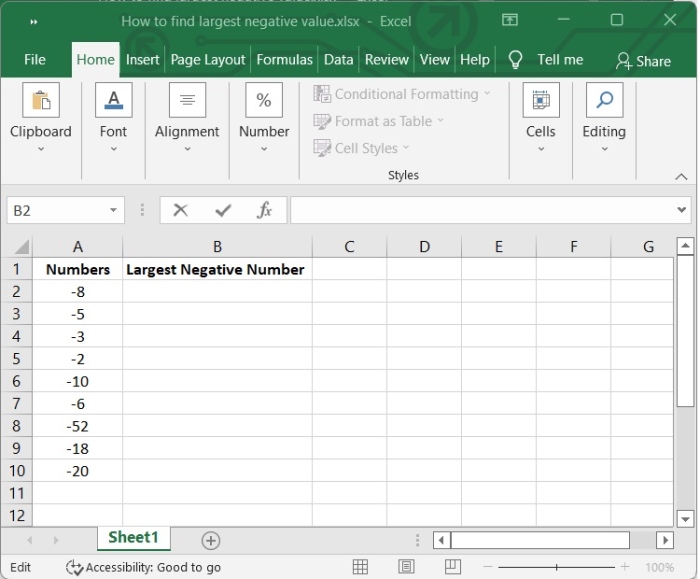Select row 5 header

coord(16,358)
